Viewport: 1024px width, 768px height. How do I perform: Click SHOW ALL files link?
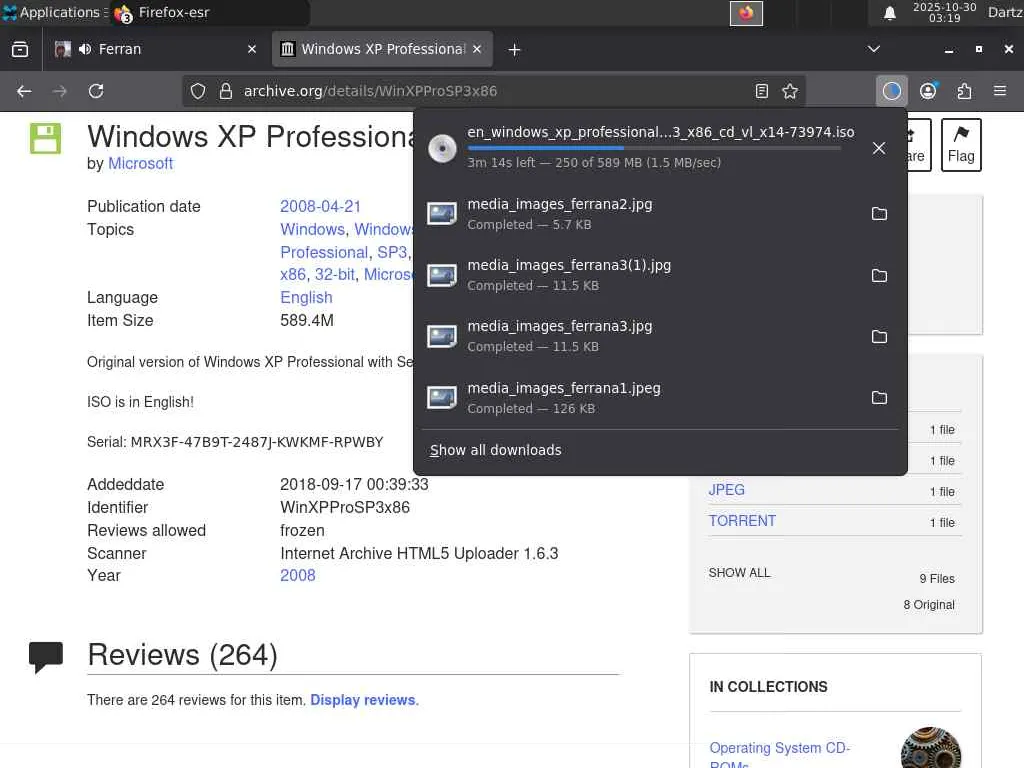point(739,573)
